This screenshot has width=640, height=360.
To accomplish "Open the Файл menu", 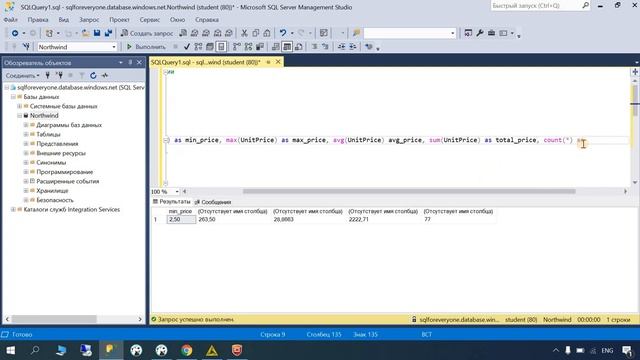I will click(x=11, y=20).
